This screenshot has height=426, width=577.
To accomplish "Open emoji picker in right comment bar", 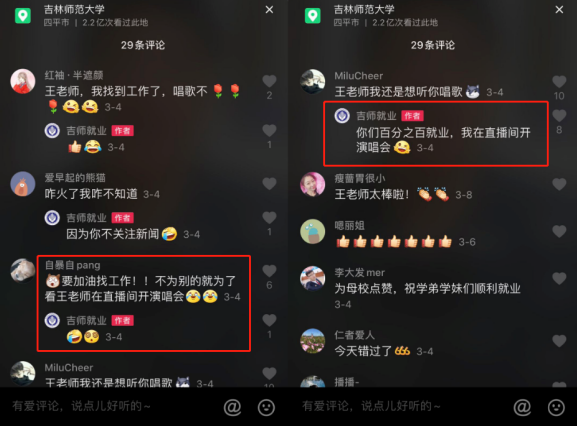I will point(556,407).
